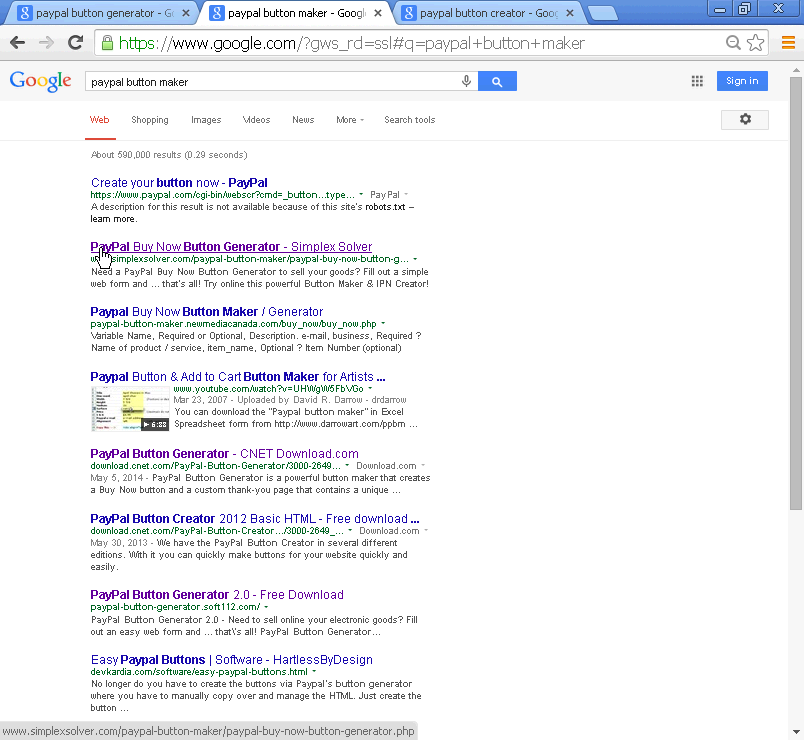Minimize the browser window

(x=720, y=9)
